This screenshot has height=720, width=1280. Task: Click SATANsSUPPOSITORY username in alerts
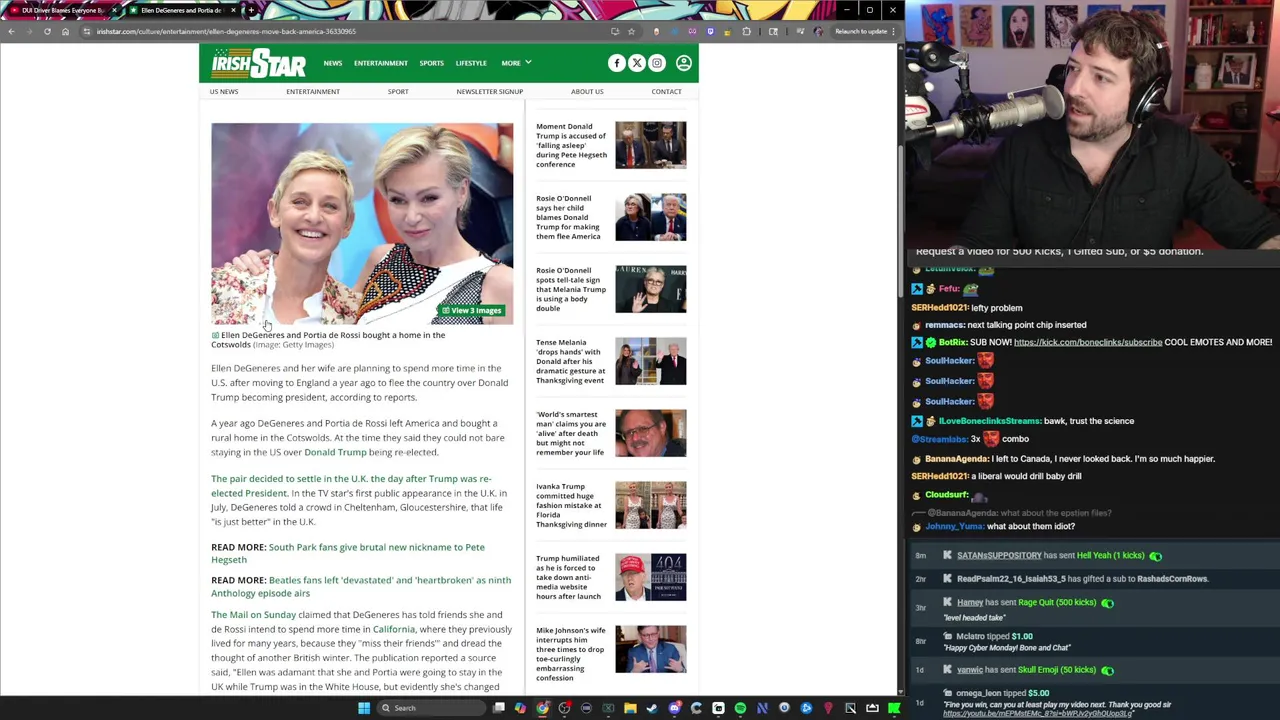click(x=999, y=555)
